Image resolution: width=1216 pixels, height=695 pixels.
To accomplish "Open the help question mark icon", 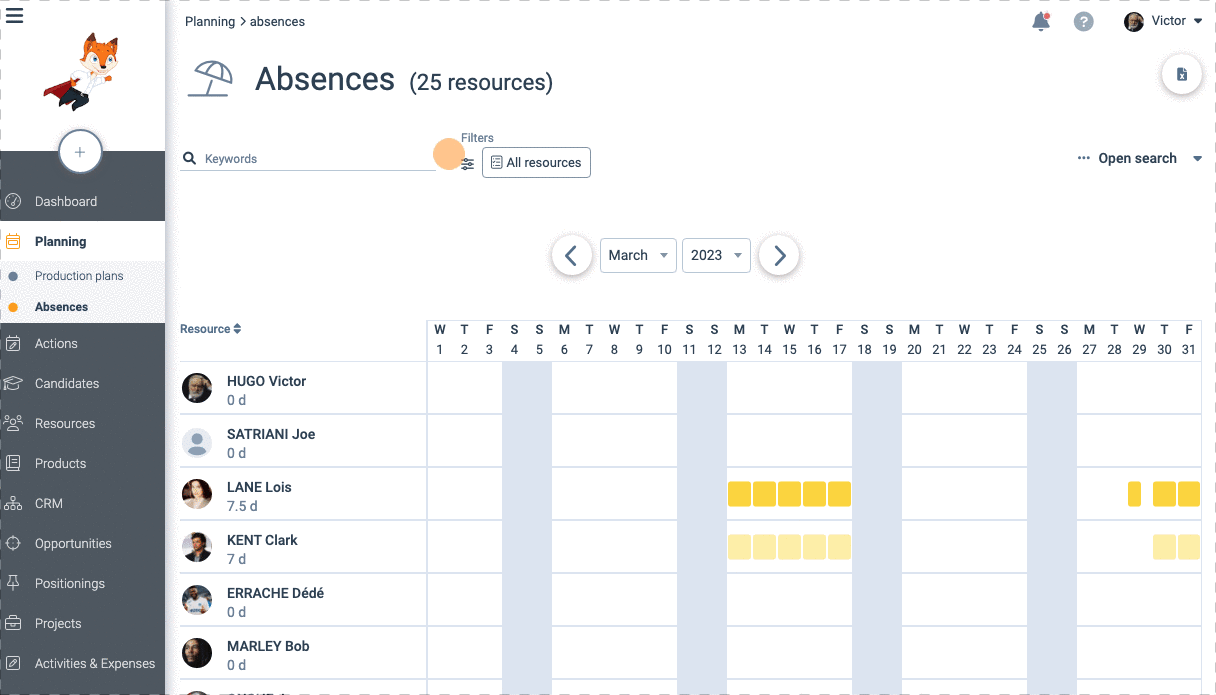I will tap(1083, 22).
